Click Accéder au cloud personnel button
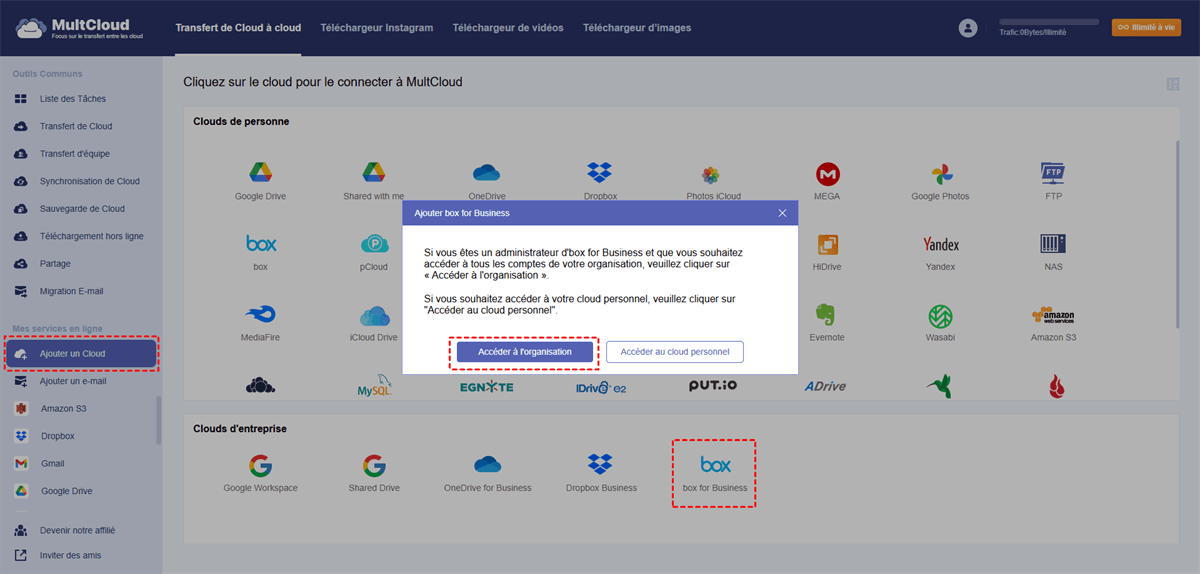Image resolution: width=1200 pixels, height=574 pixels. click(x=675, y=352)
